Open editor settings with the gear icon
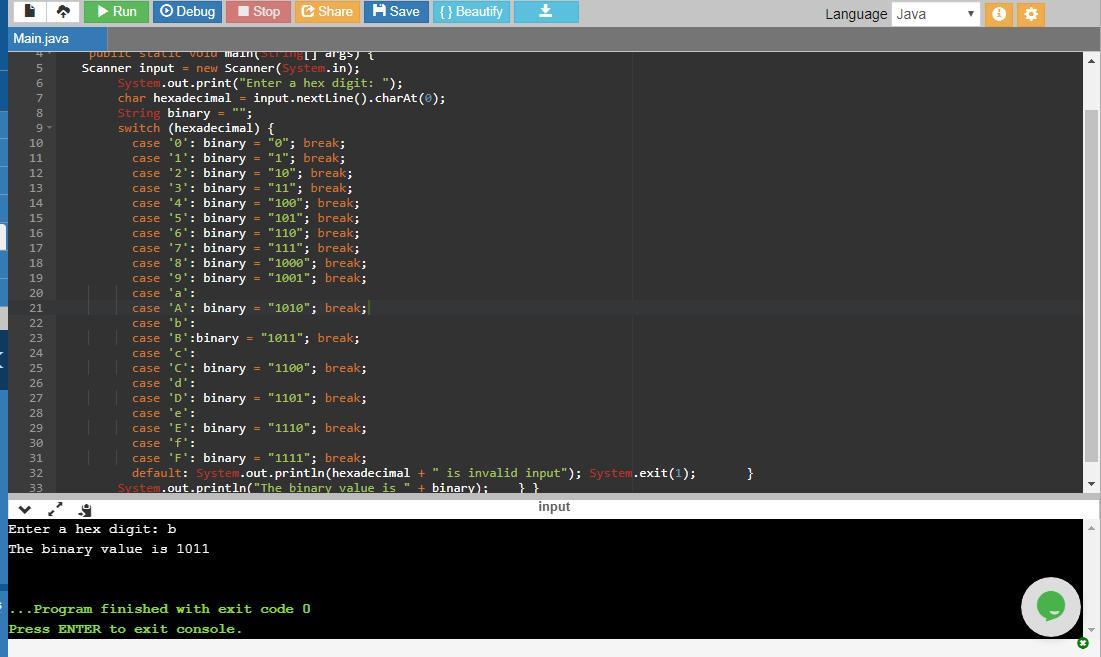The height and width of the screenshot is (657, 1101). tap(1032, 13)
